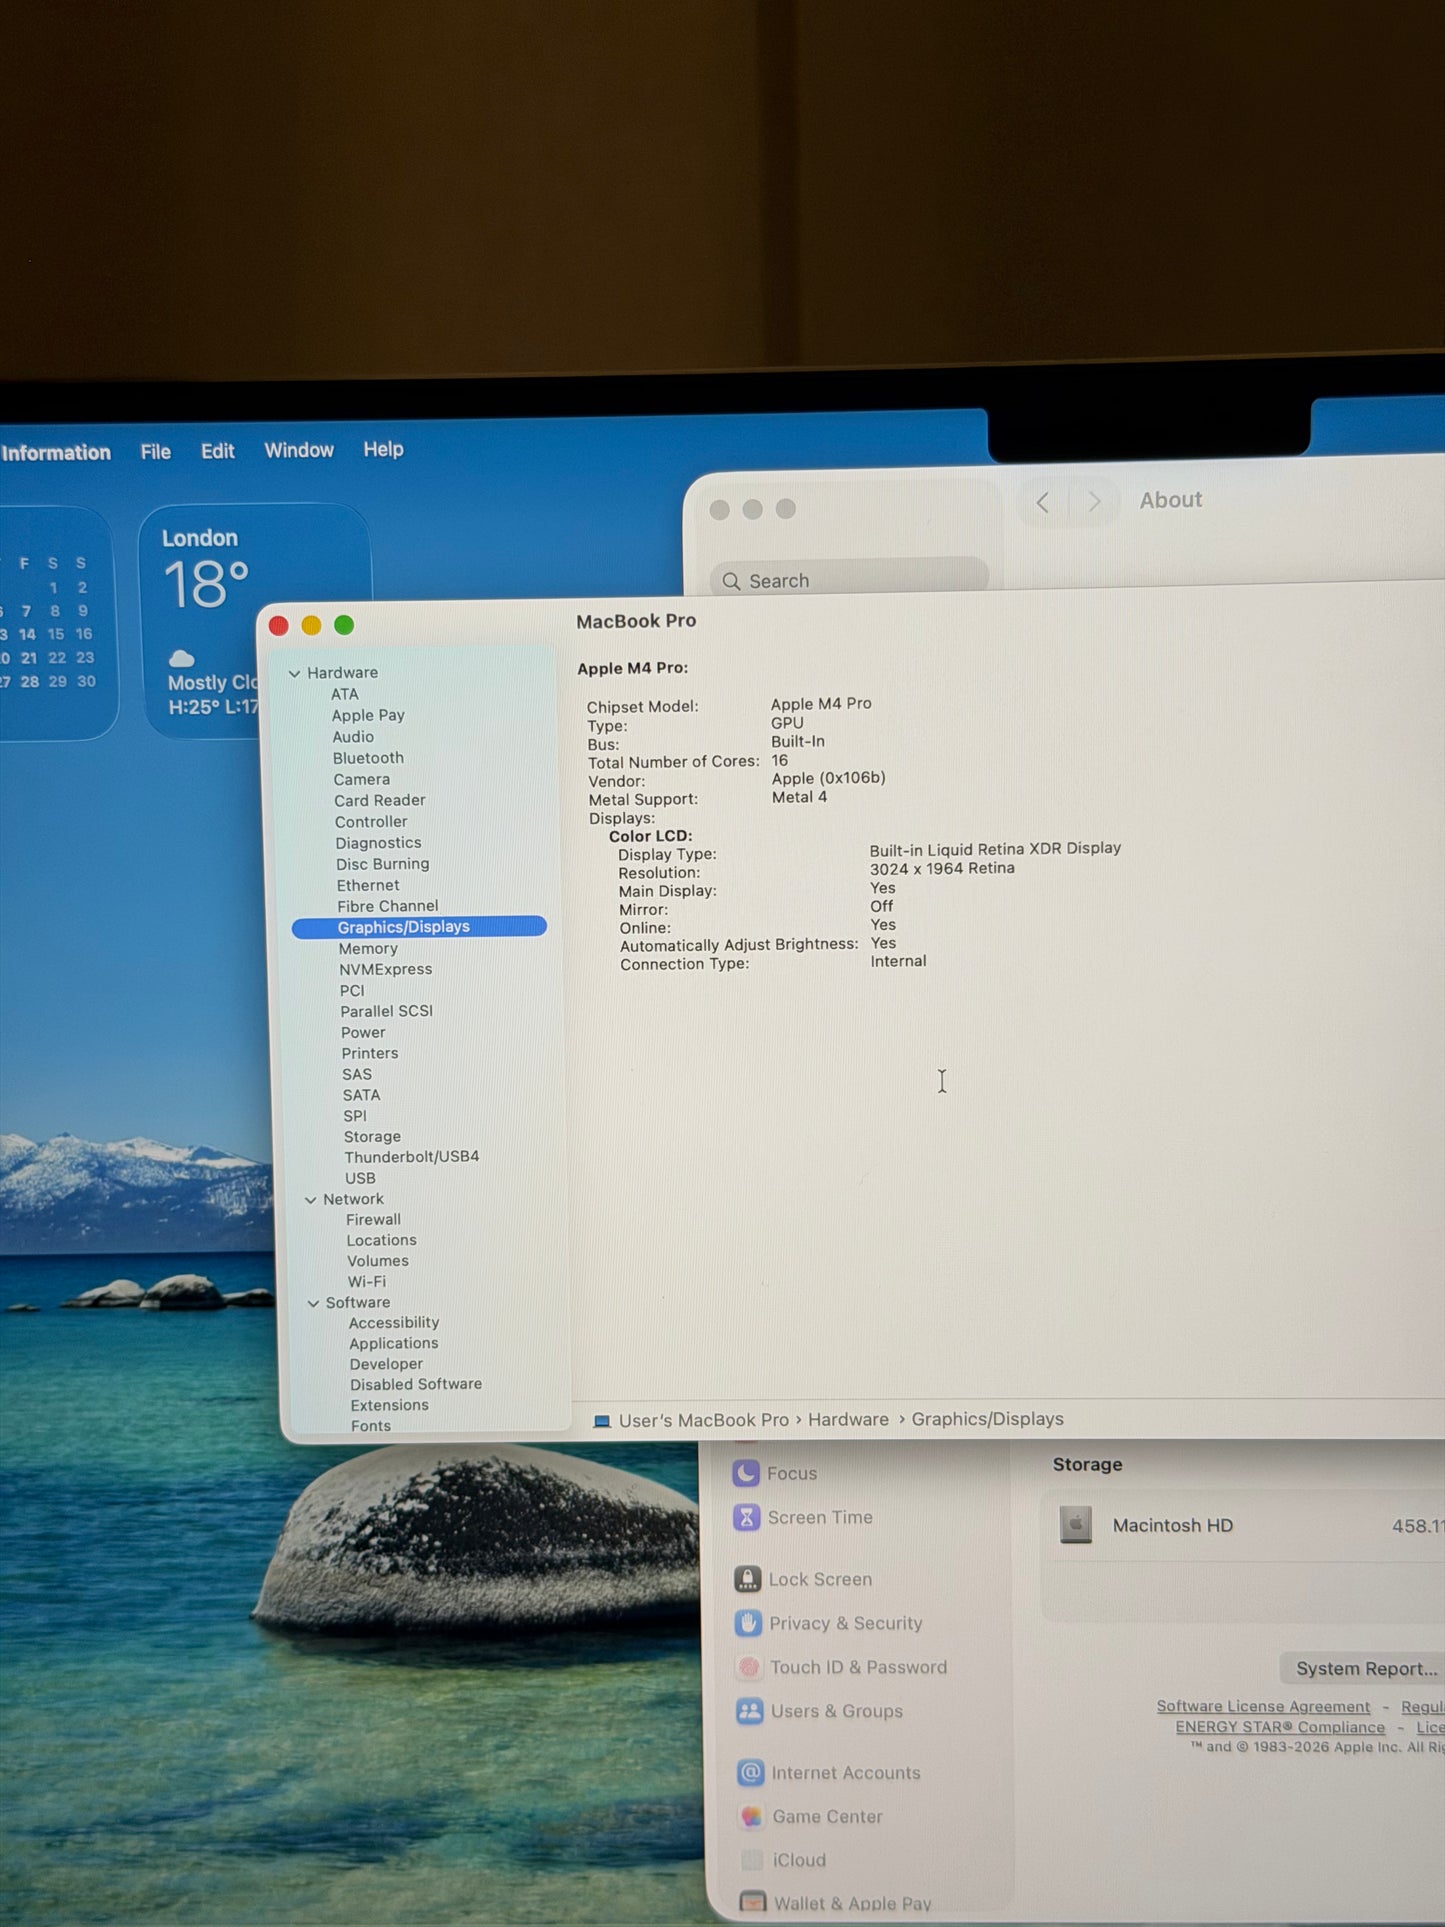The image size is (1445, 1927).
Task: Open the Software License Agreement link
Action: (1263, 1707)
